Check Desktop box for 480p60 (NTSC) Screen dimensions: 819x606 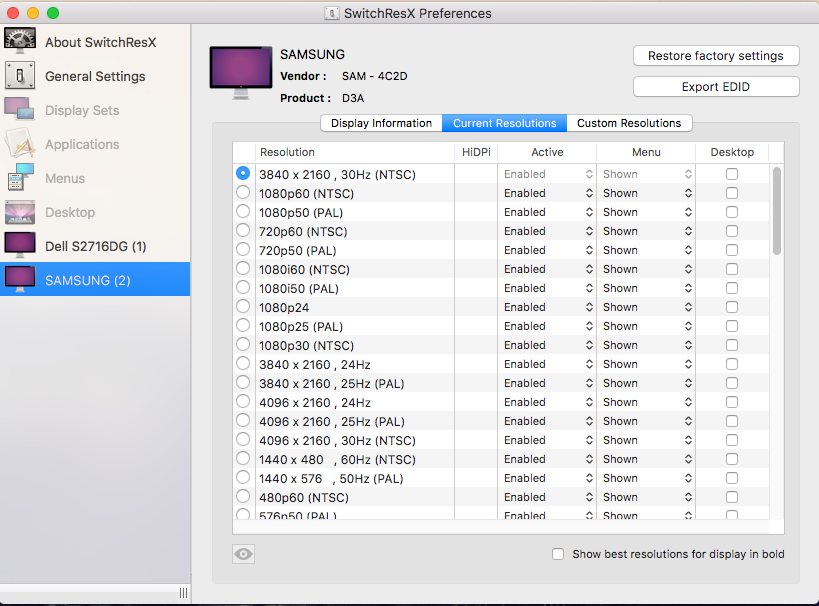click(732, 497)
